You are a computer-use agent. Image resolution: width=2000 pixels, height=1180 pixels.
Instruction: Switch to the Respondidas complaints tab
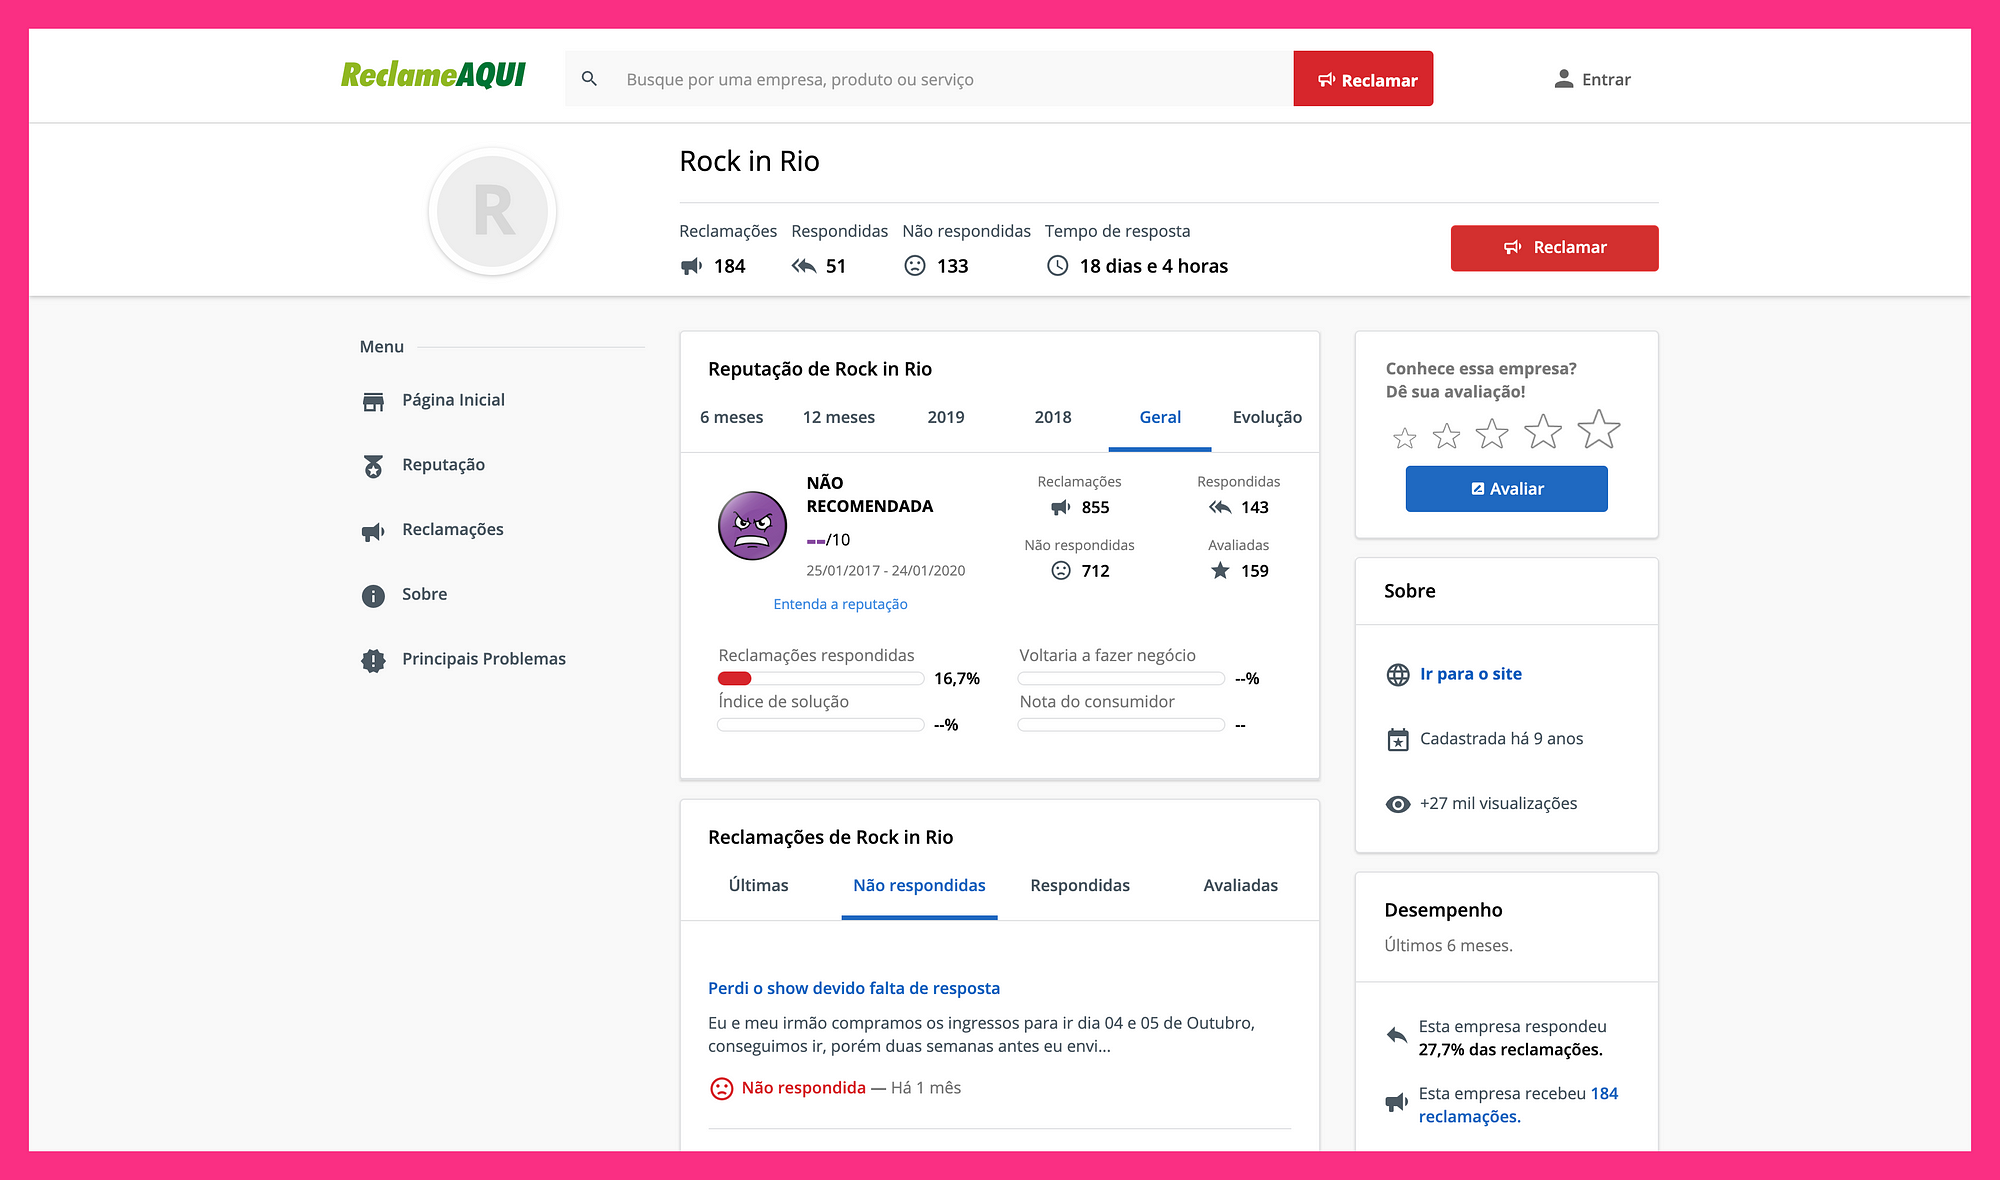tap(1080, 886)
